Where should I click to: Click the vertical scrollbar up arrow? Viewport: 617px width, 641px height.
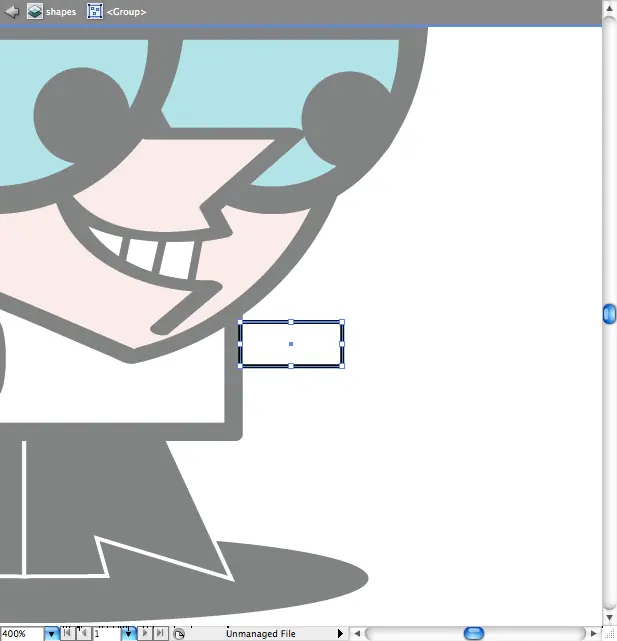pyautogui.click(x=609, y=8)
